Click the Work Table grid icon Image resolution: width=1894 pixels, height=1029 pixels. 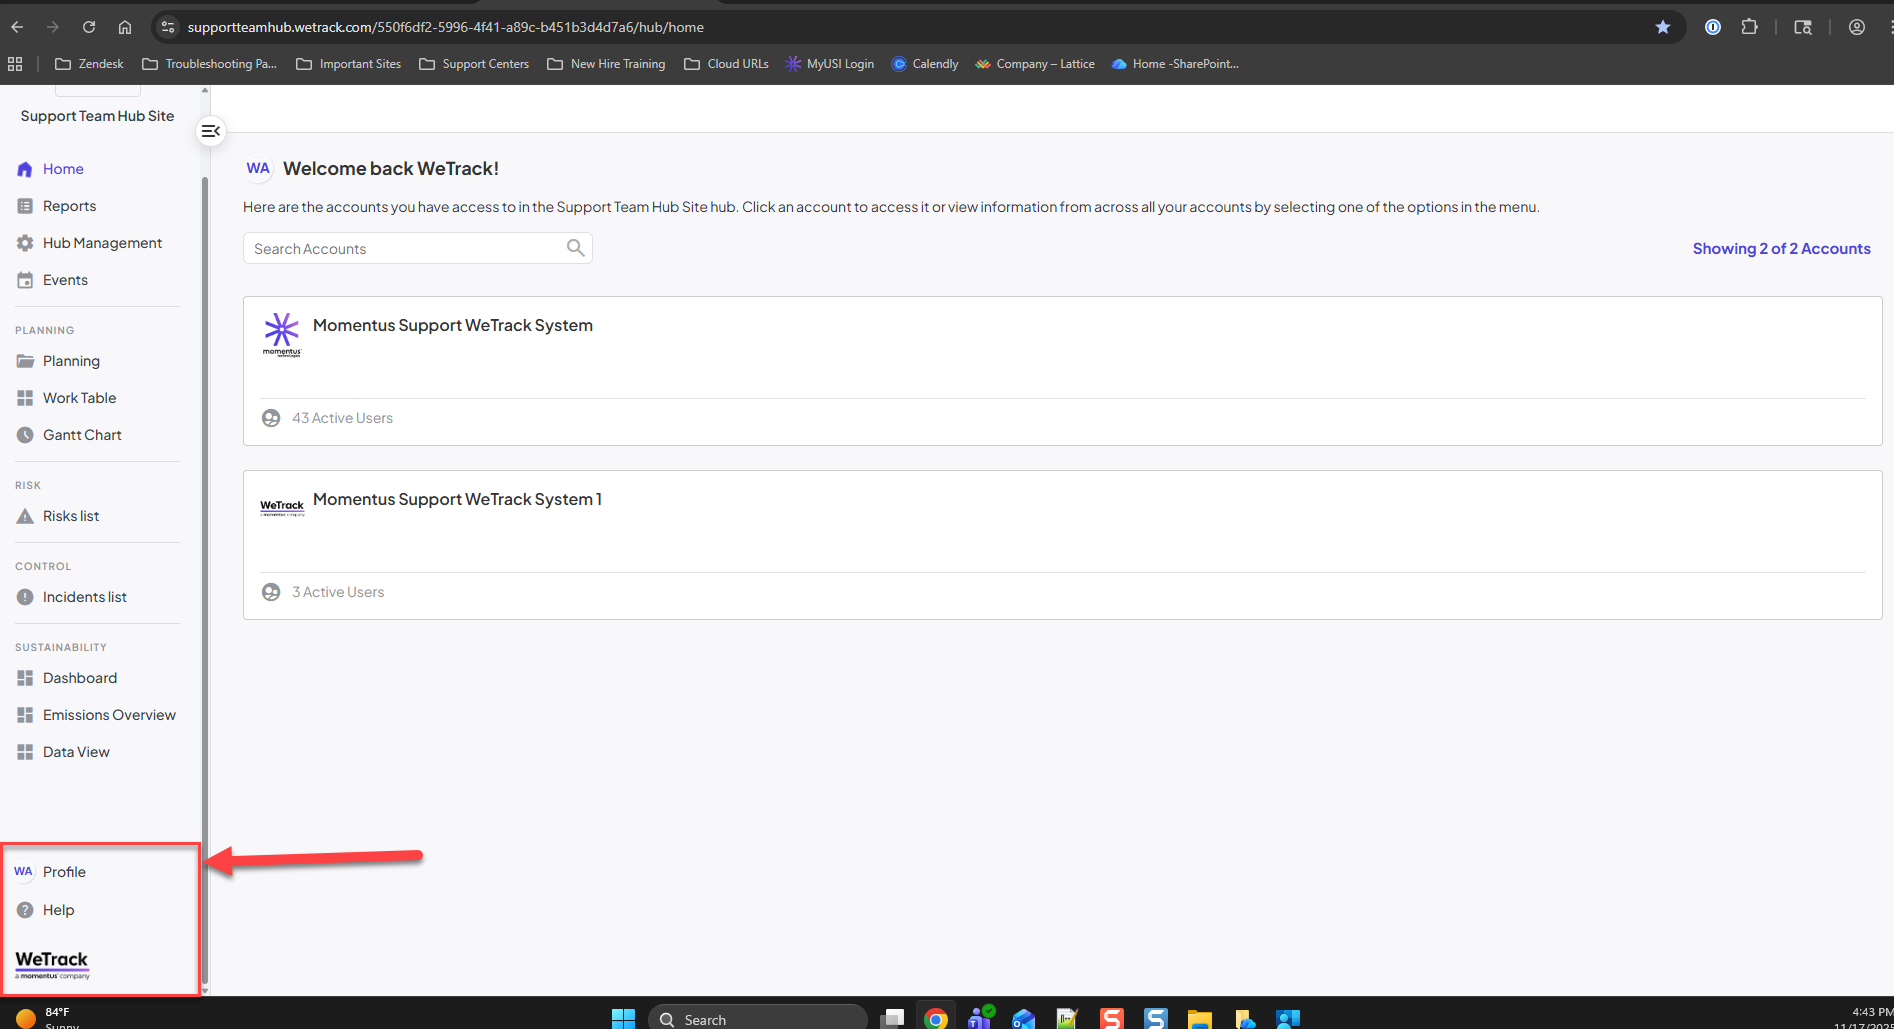(25, 398)
